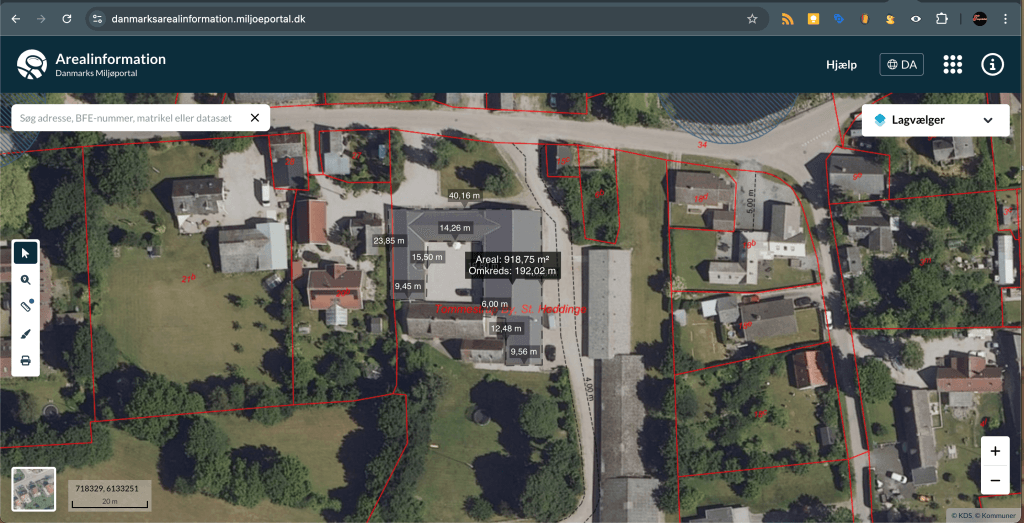Bookmark page with star icon
The width and height of the screenshot is (1024, 523).
click(x=752, y=19)
